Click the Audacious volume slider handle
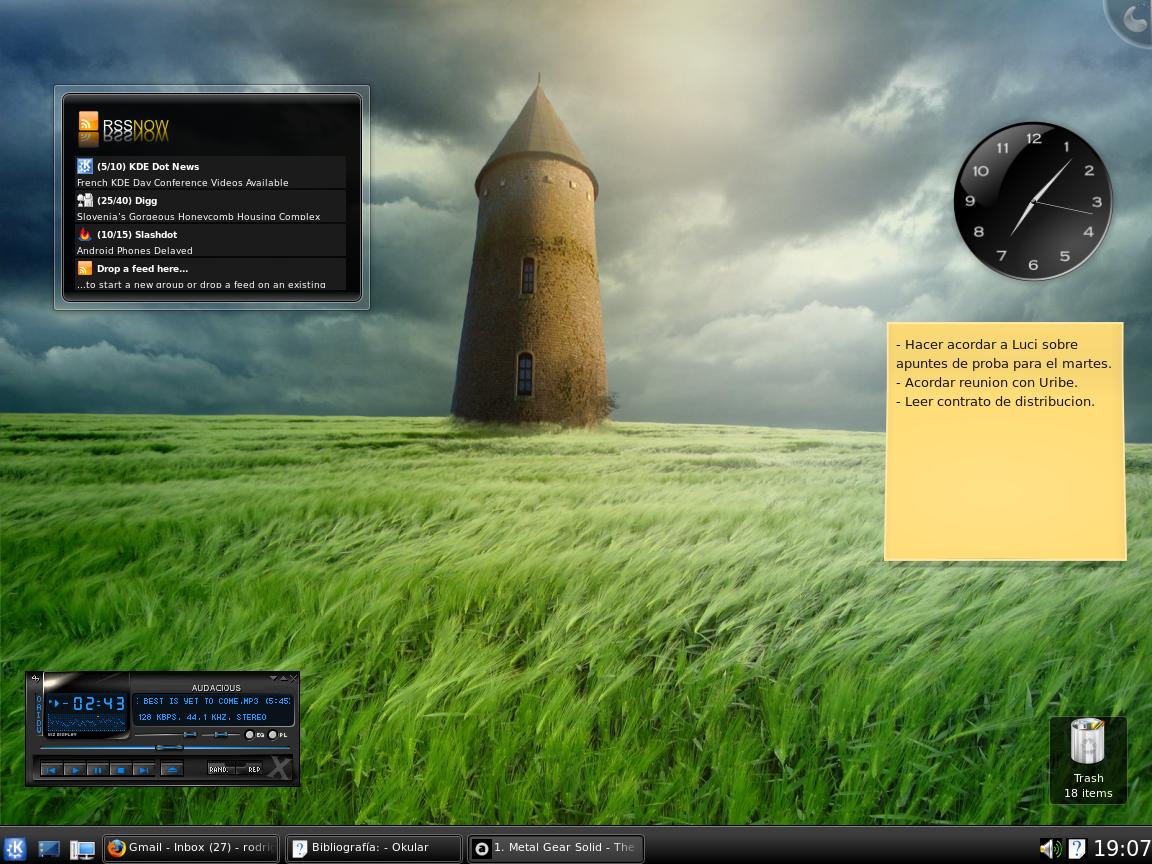Screen dimensions: 1152x864 click(x=190, y=735)
